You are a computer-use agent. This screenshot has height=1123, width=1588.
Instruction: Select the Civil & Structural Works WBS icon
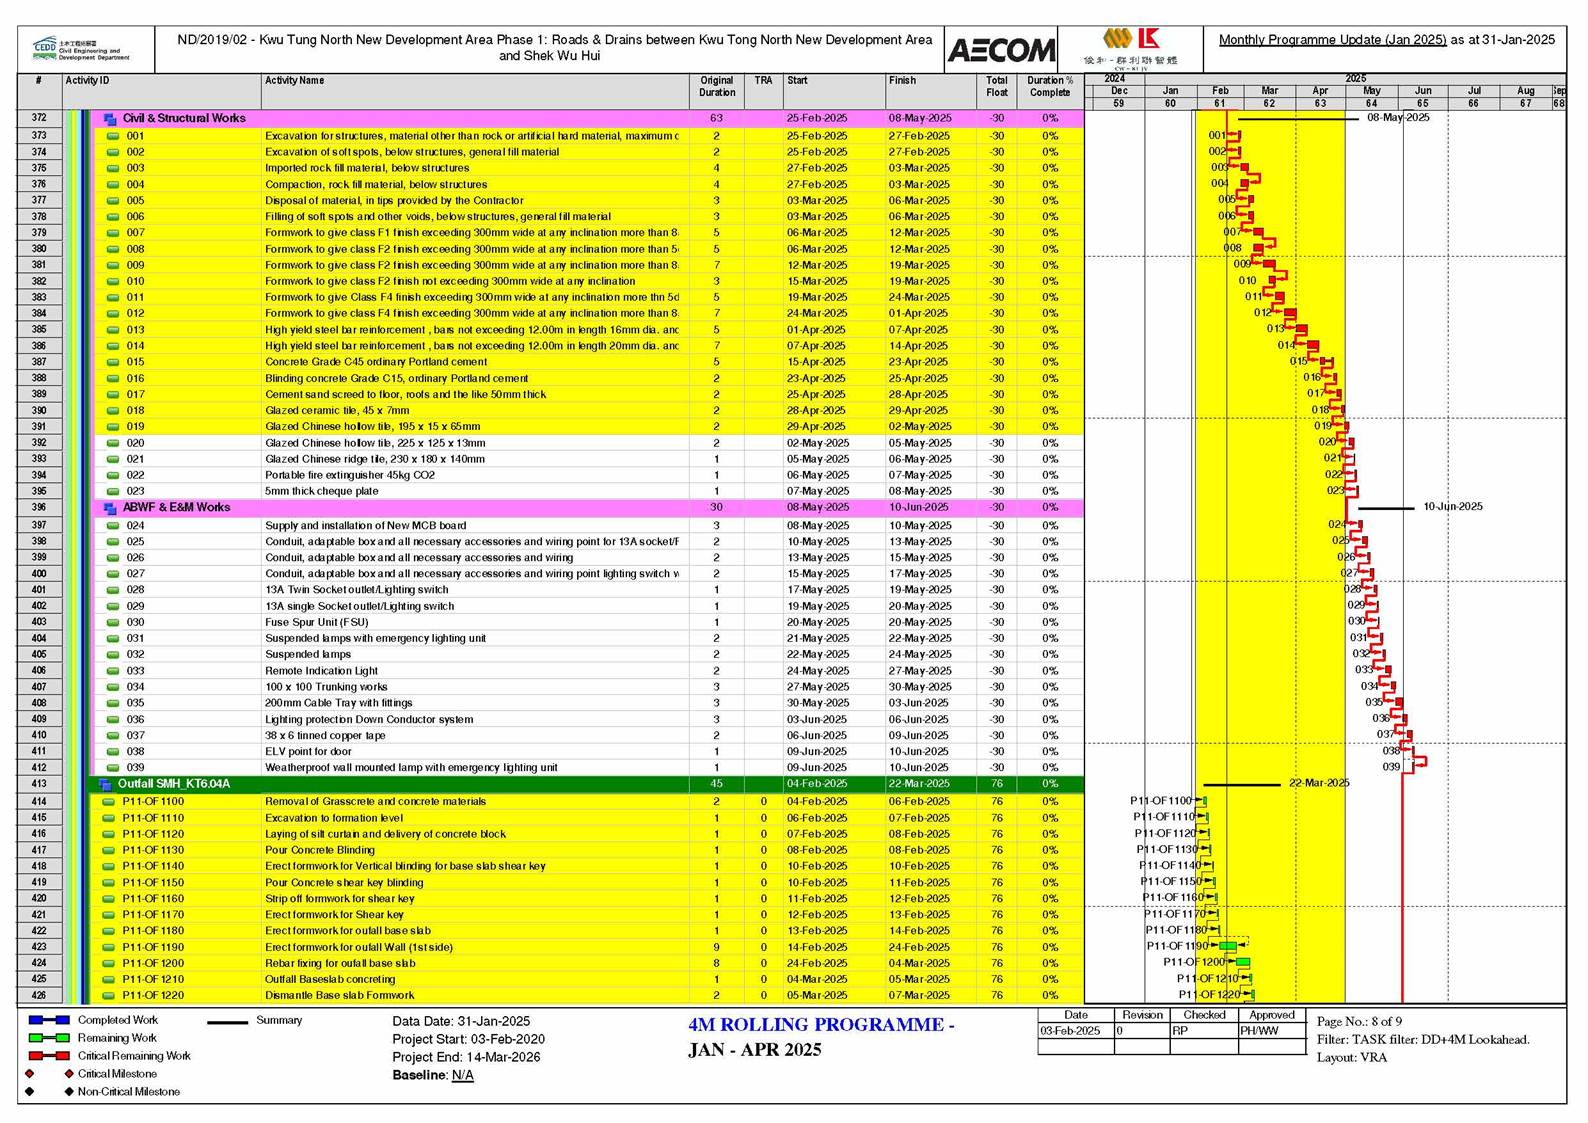[111, 119]
